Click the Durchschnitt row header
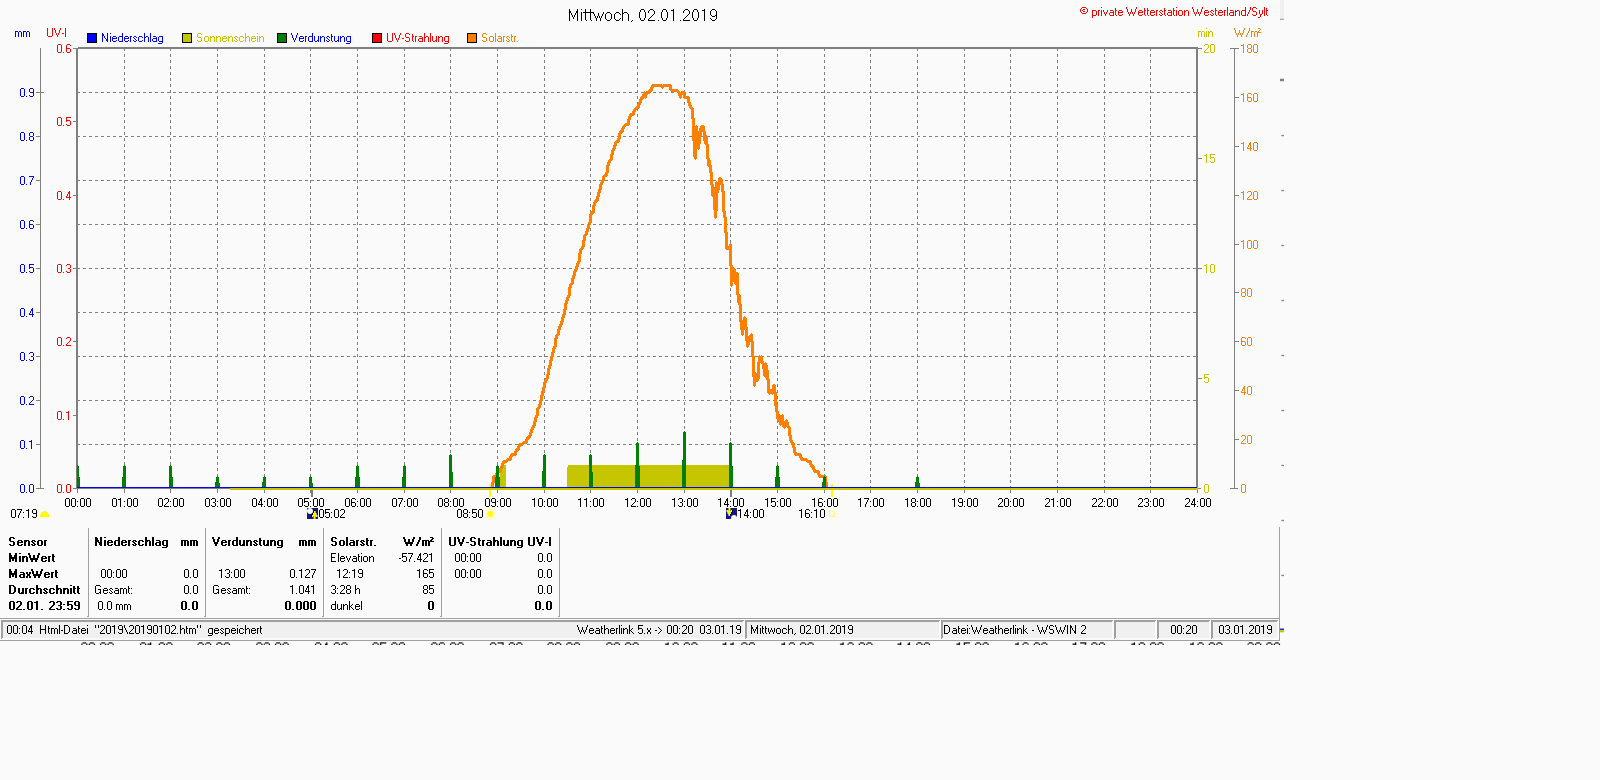 click(x=44, y=590)
